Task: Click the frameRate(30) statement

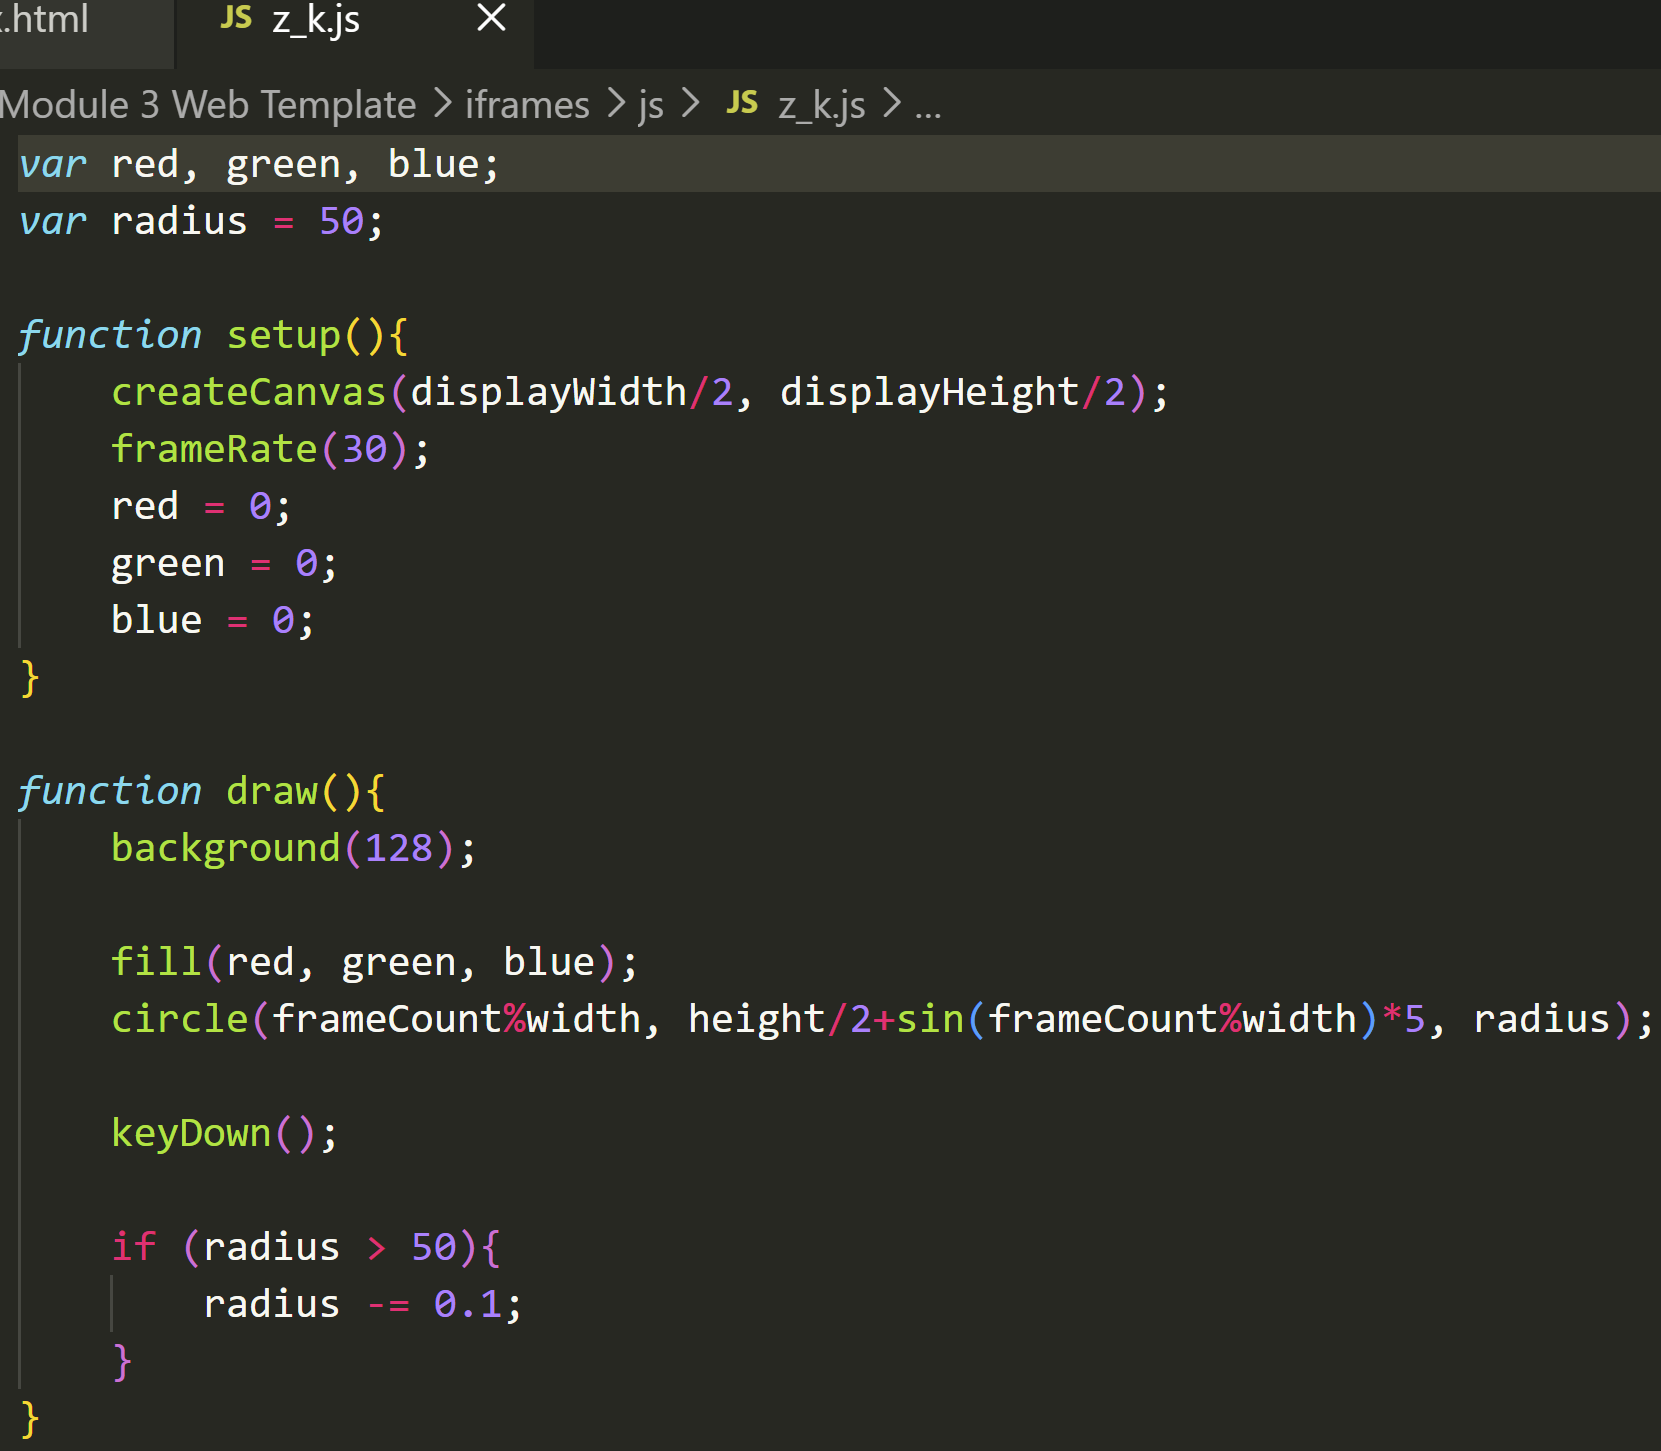Action: point(270,449)
